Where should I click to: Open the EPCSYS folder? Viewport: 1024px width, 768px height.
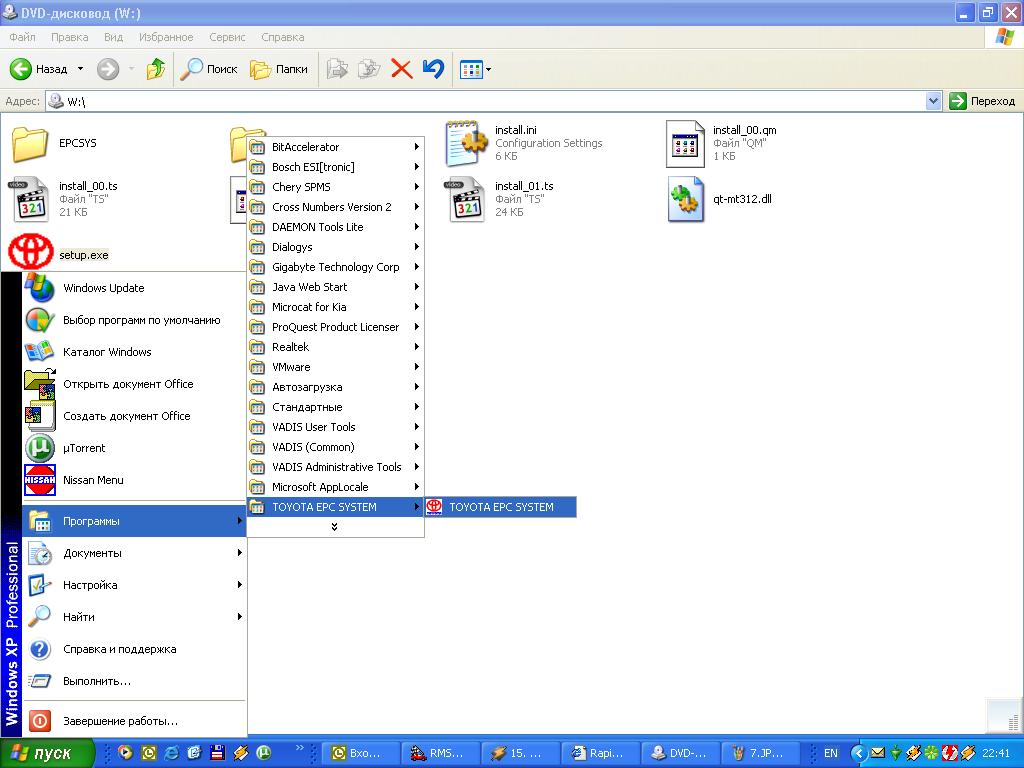tap(30, 143)
